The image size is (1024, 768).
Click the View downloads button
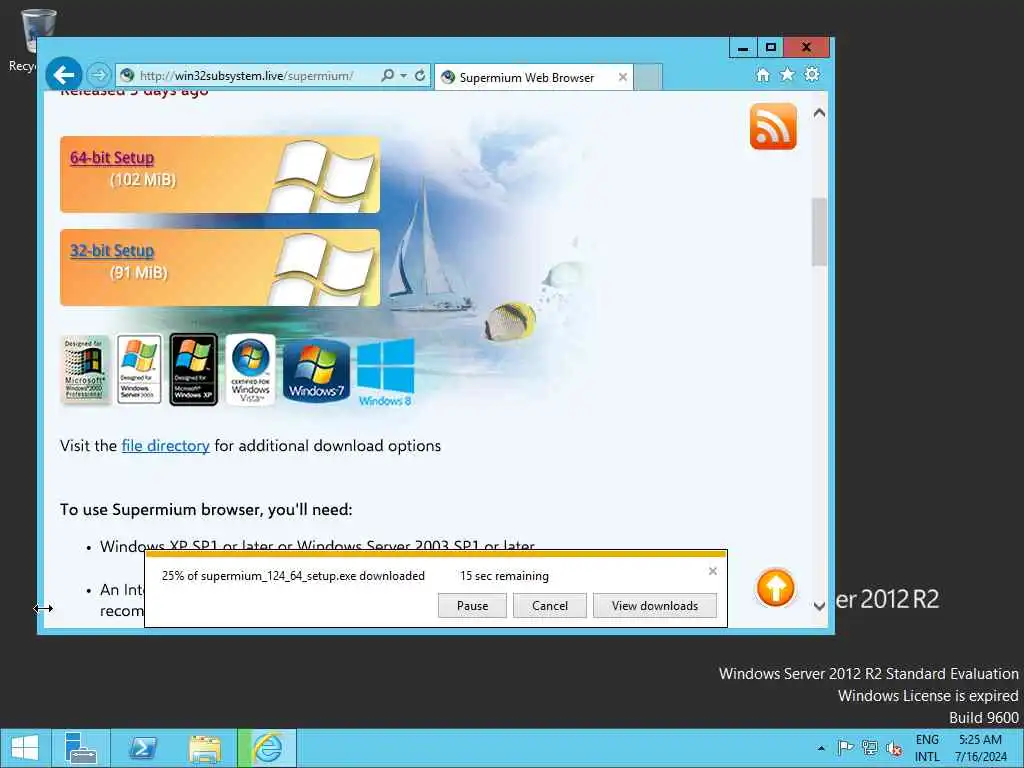654,605
